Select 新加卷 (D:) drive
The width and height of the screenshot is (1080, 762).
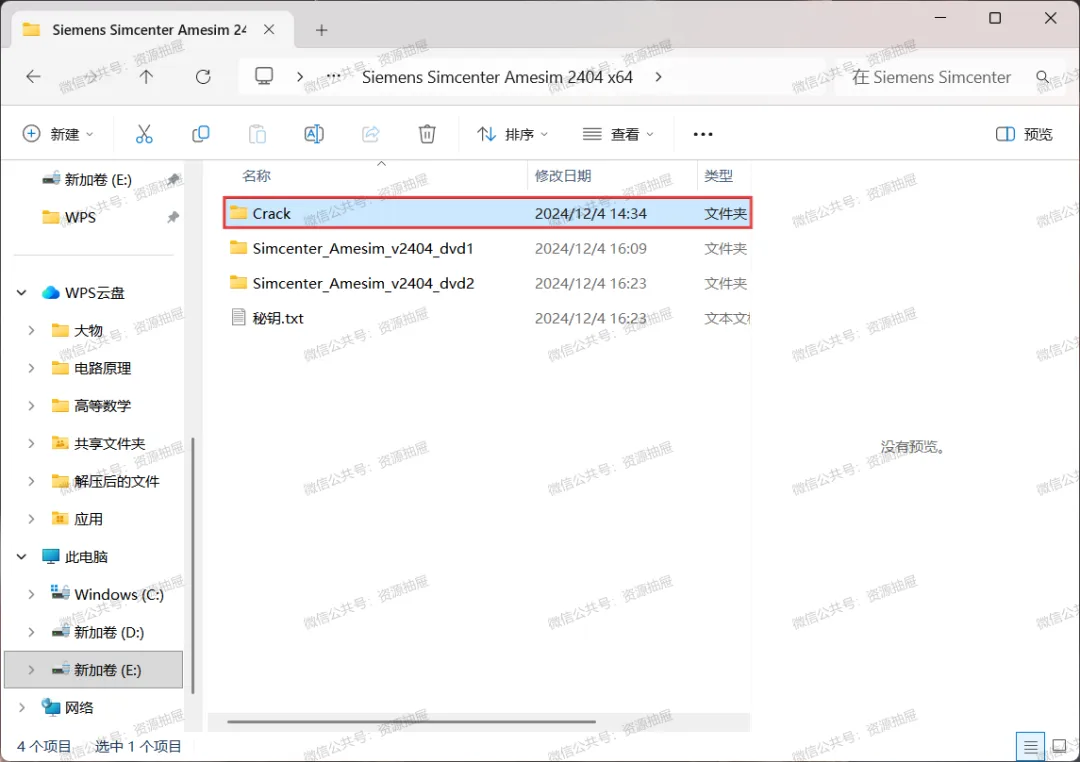(x=109, y=632)
